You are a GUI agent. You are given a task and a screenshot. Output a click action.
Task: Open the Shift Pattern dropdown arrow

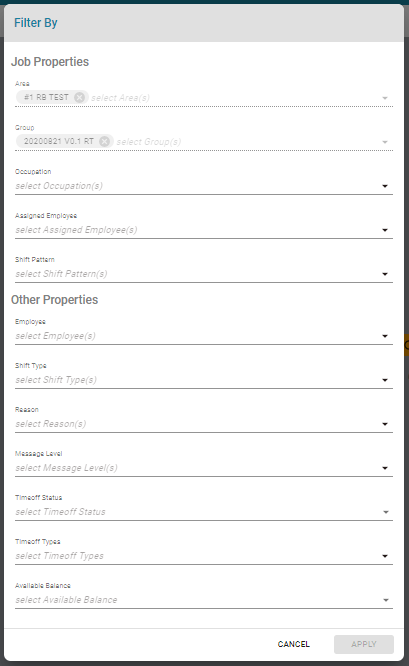click(385, 274)
